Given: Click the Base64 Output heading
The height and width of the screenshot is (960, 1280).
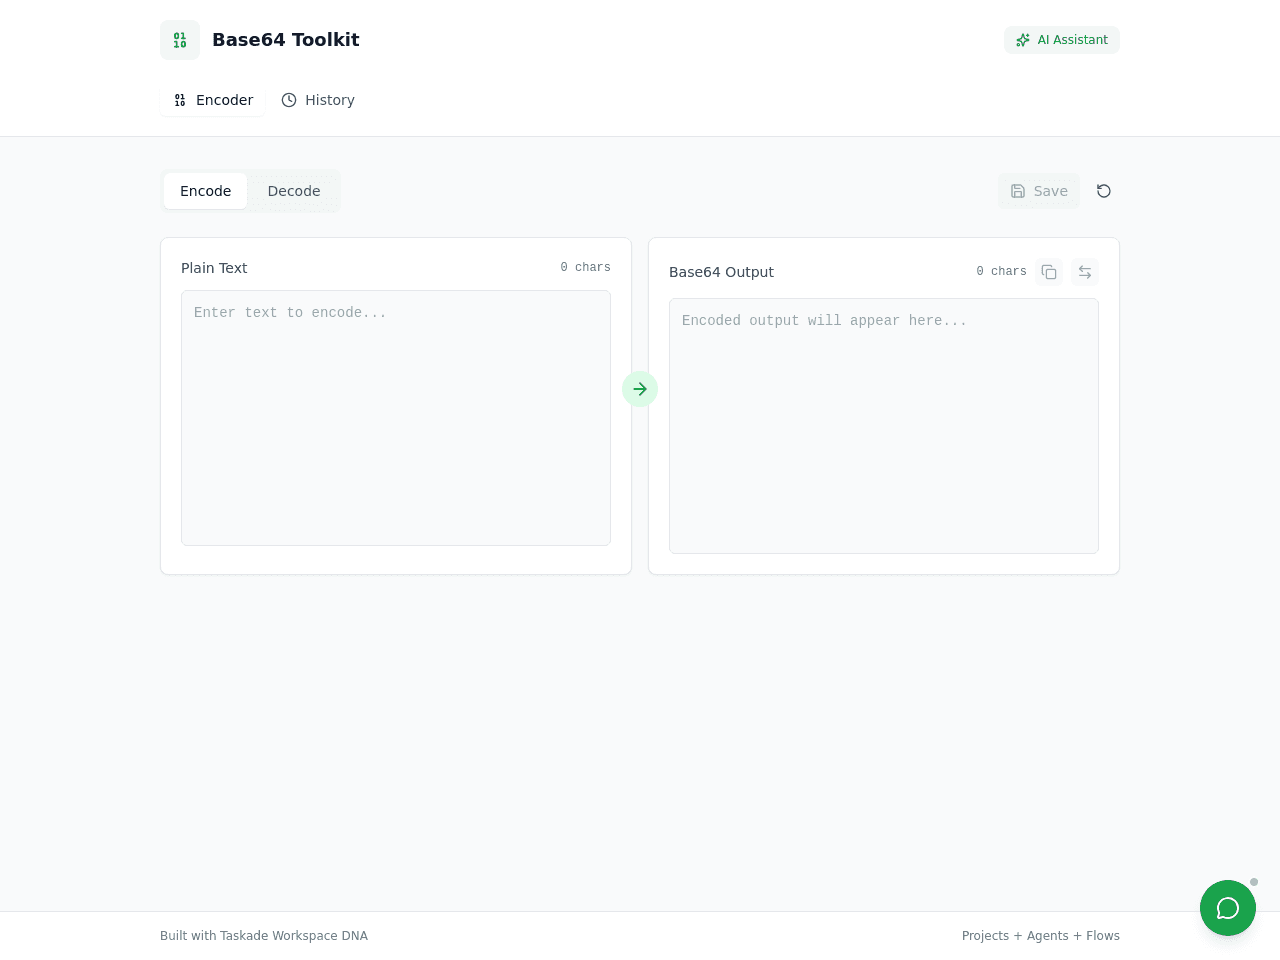Looking at the screenshot, I should coord(721,272).
